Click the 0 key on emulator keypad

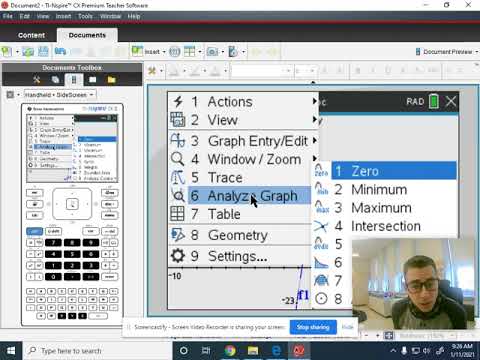pos(53,277)
